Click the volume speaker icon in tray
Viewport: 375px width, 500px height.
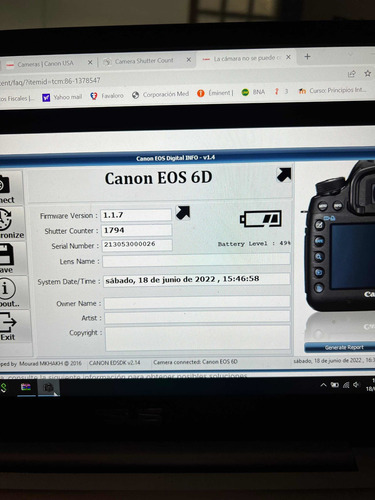click(356, 385)
